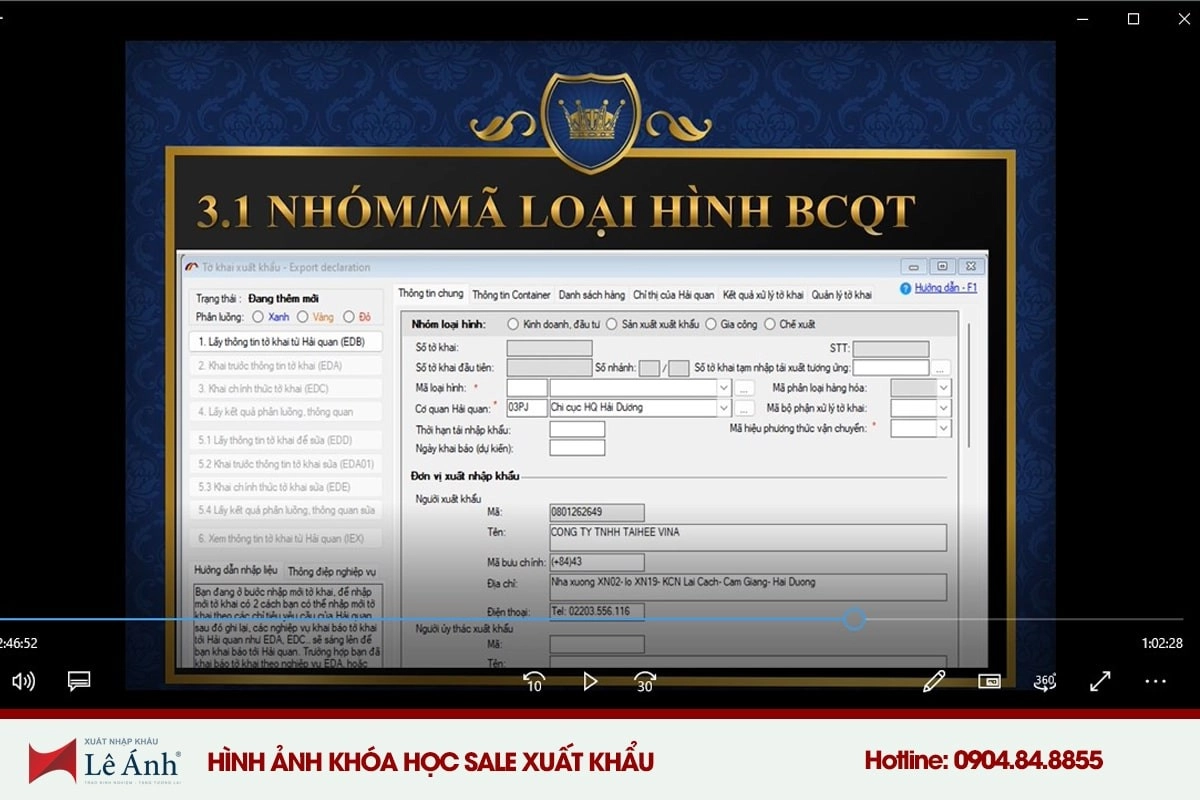Skip forward 30 seconds
The height and width of the screenshot is (800, 1200).
point(645,682)
